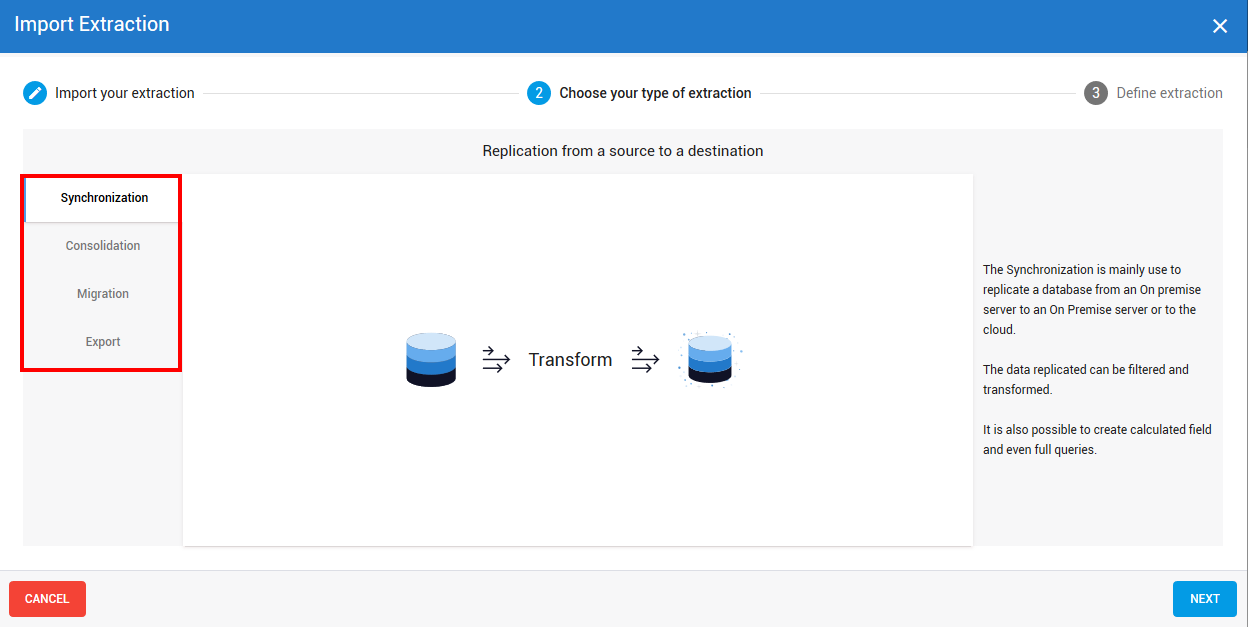The width and height of the screenshot is (1248, 627).
Task: Select the Synchronization tab
Action: point(101,198)
